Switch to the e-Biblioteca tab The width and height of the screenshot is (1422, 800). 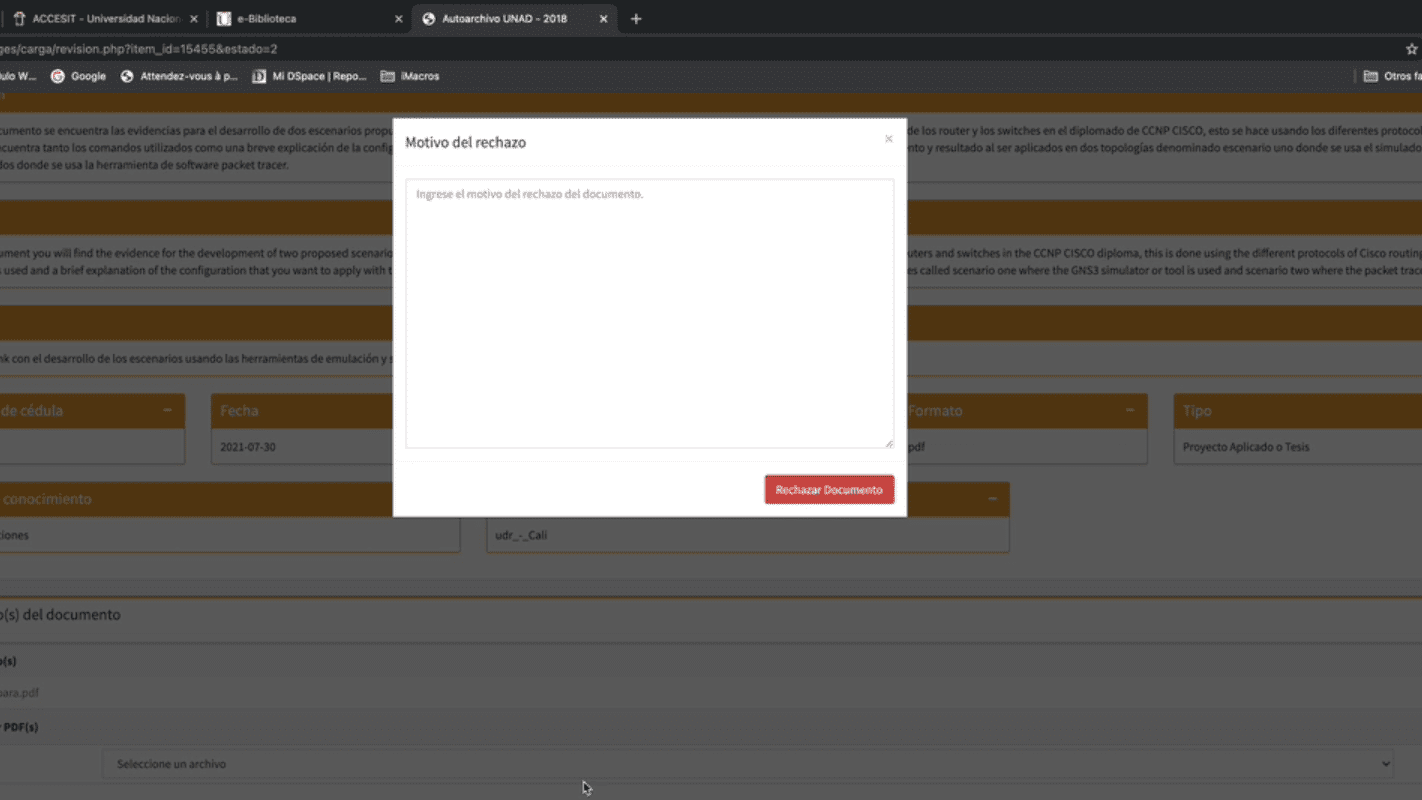(x=307, y=19)
